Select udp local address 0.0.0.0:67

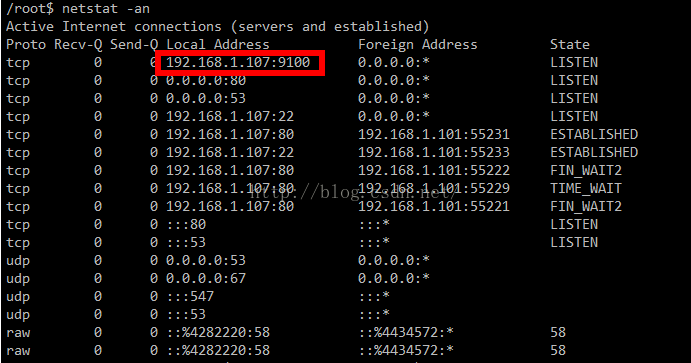click(x=206, y=279)
